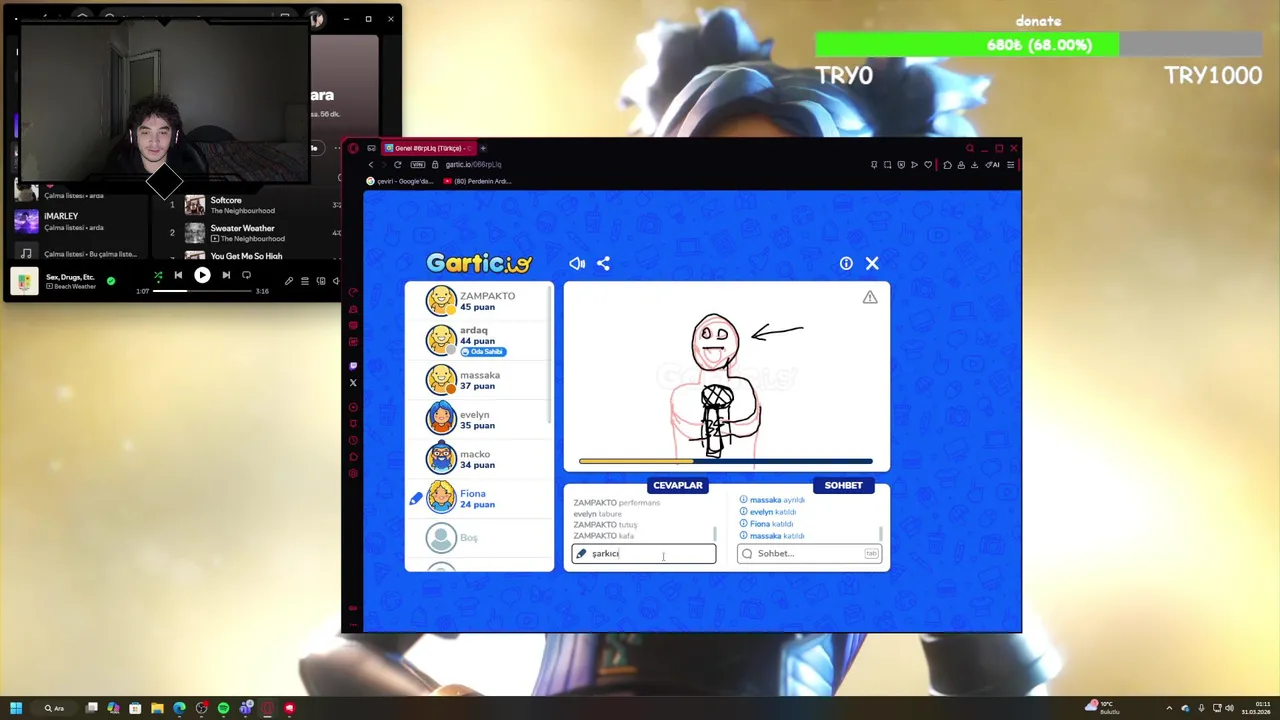Select the SOHBET tab label

[843, 485]
